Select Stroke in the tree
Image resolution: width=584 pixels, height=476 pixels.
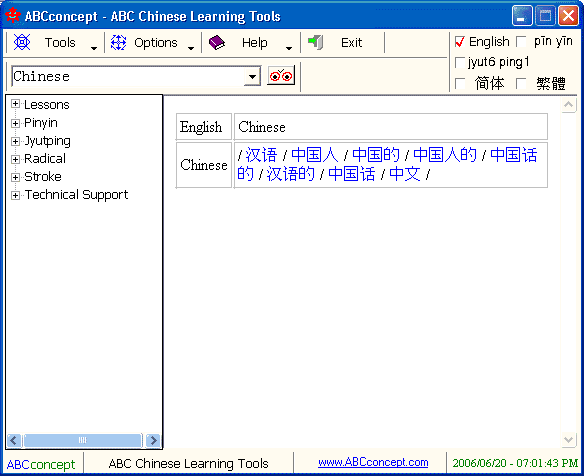tap(43, 177)
